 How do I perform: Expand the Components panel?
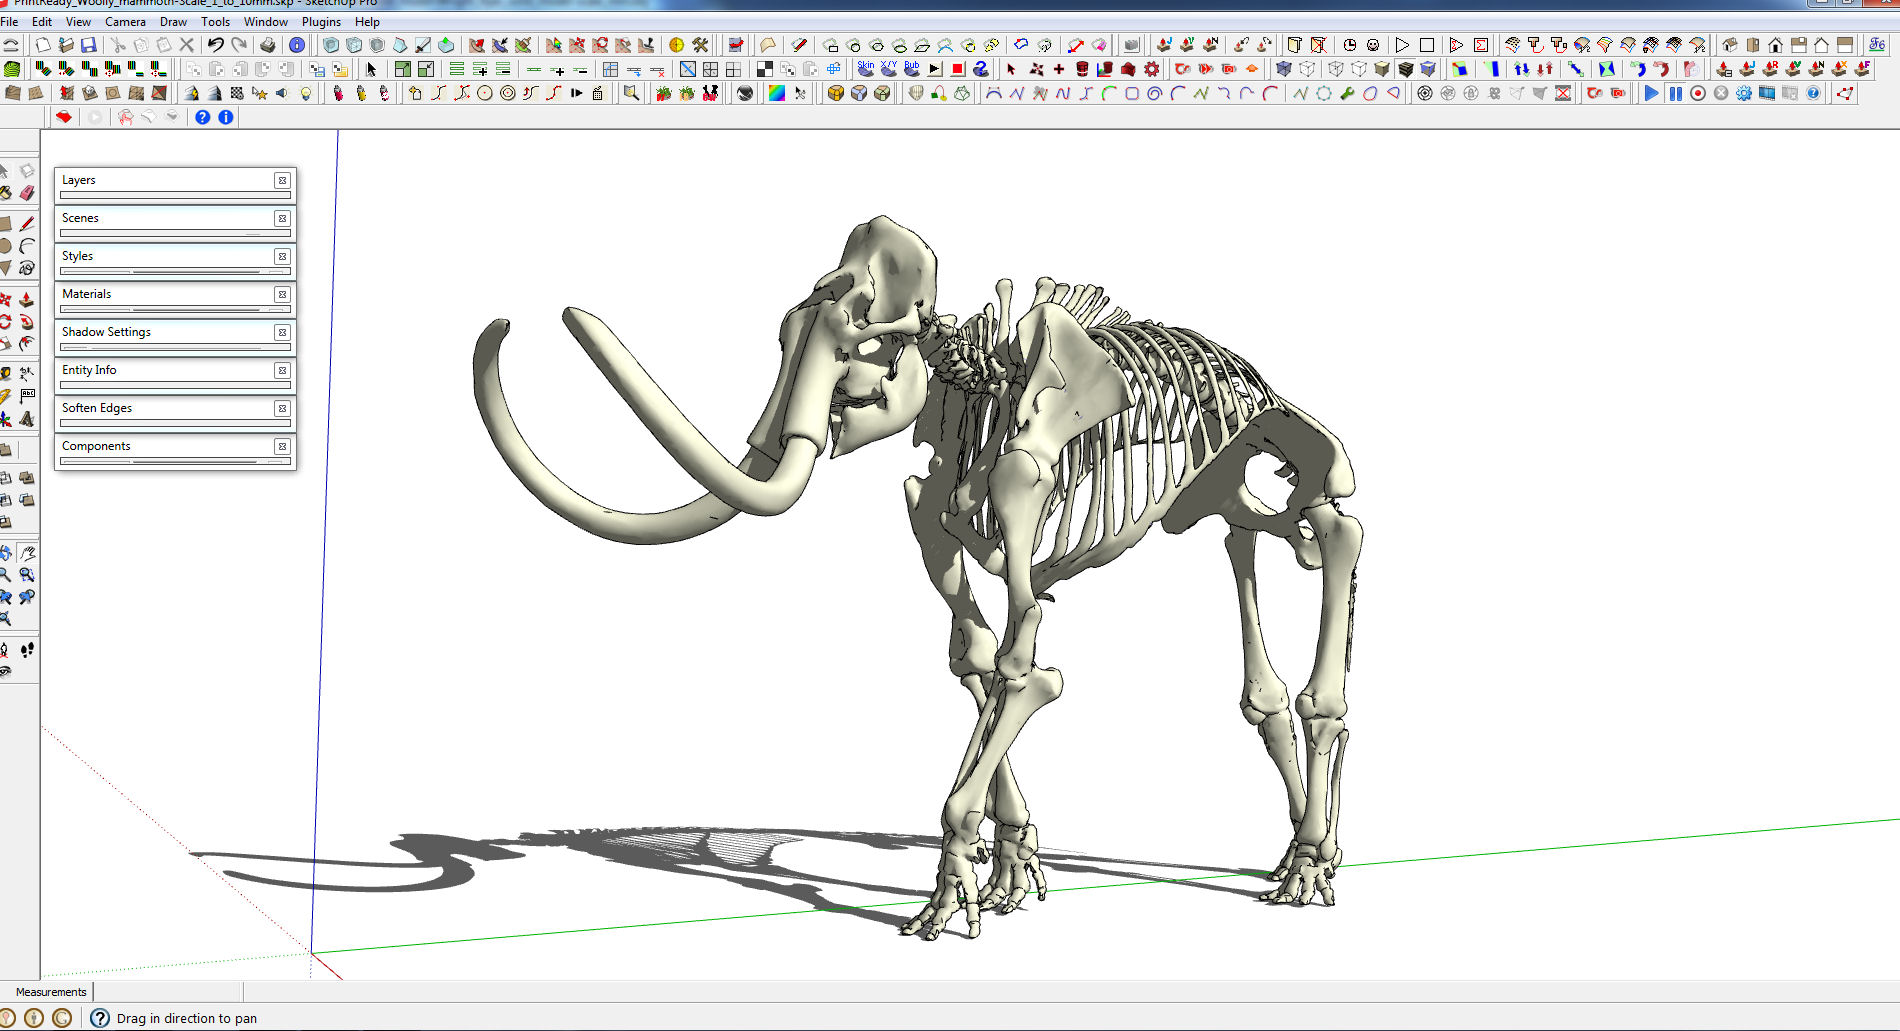[x=166, y=447]
